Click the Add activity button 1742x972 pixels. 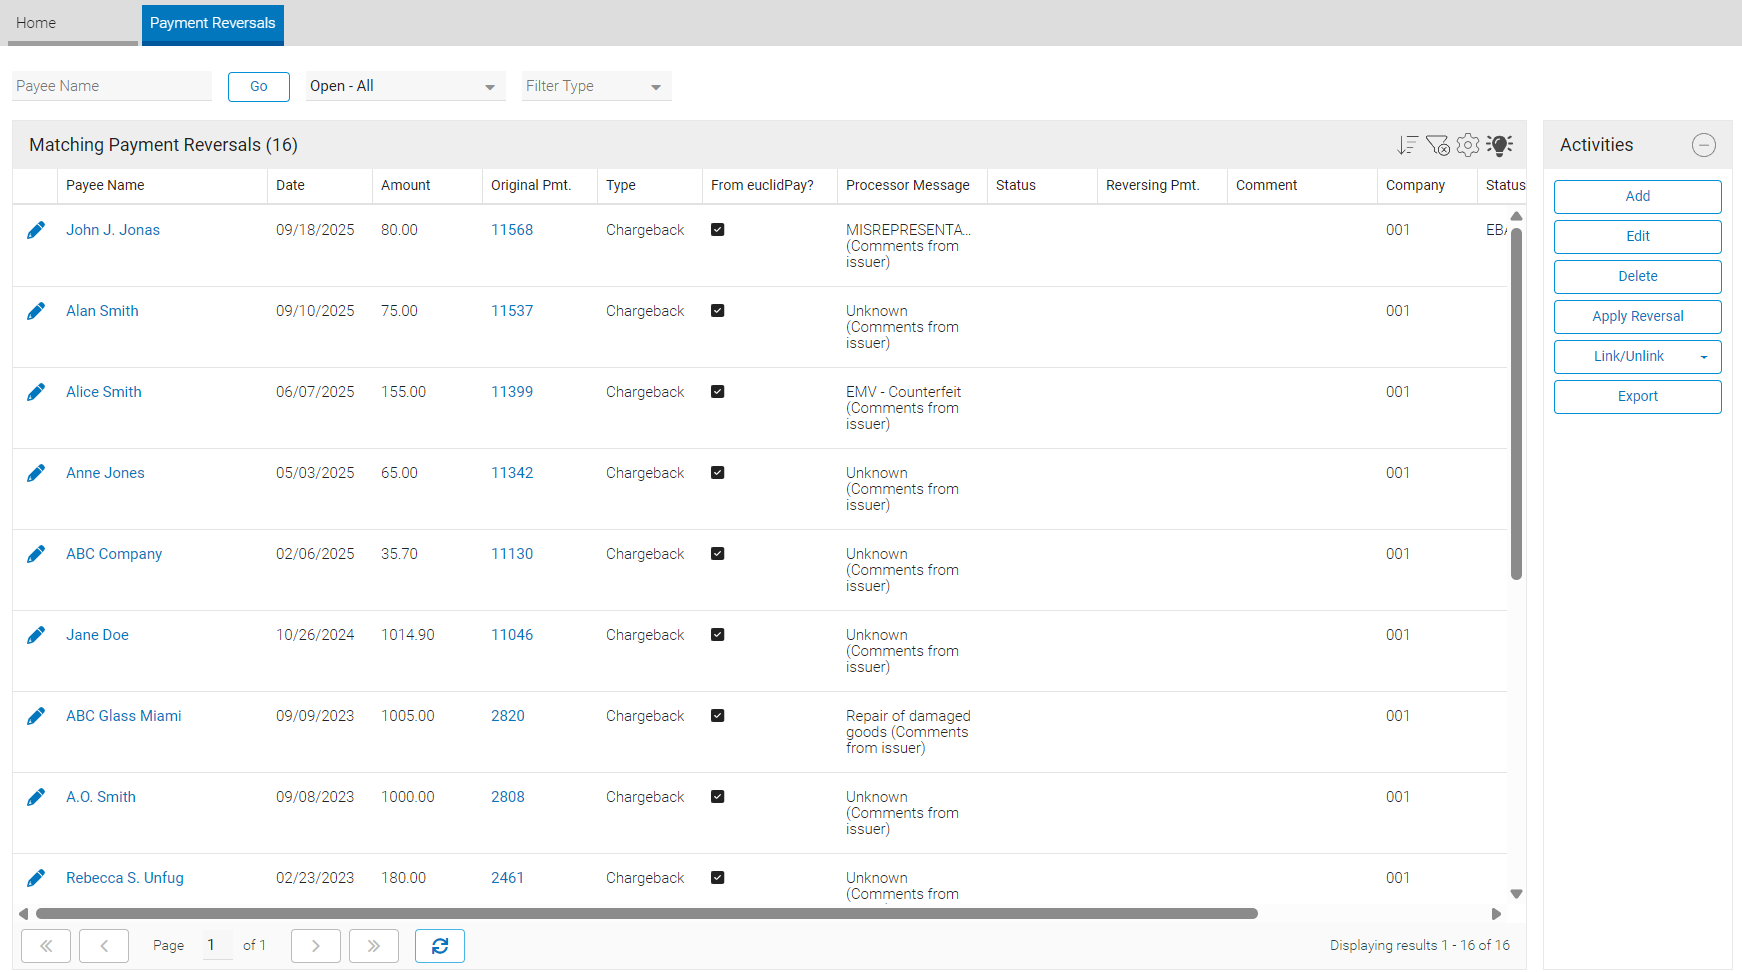[x=1638, y=197]
